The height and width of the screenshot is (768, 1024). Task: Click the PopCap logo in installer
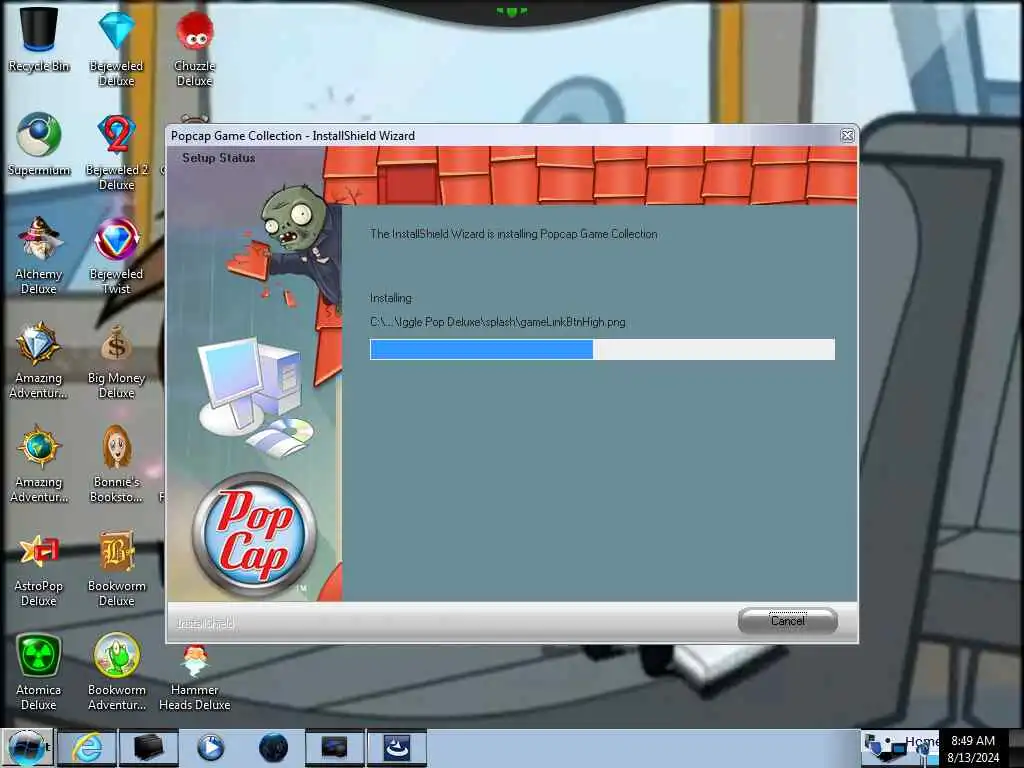pyautogui.click(x=255, y=534)
